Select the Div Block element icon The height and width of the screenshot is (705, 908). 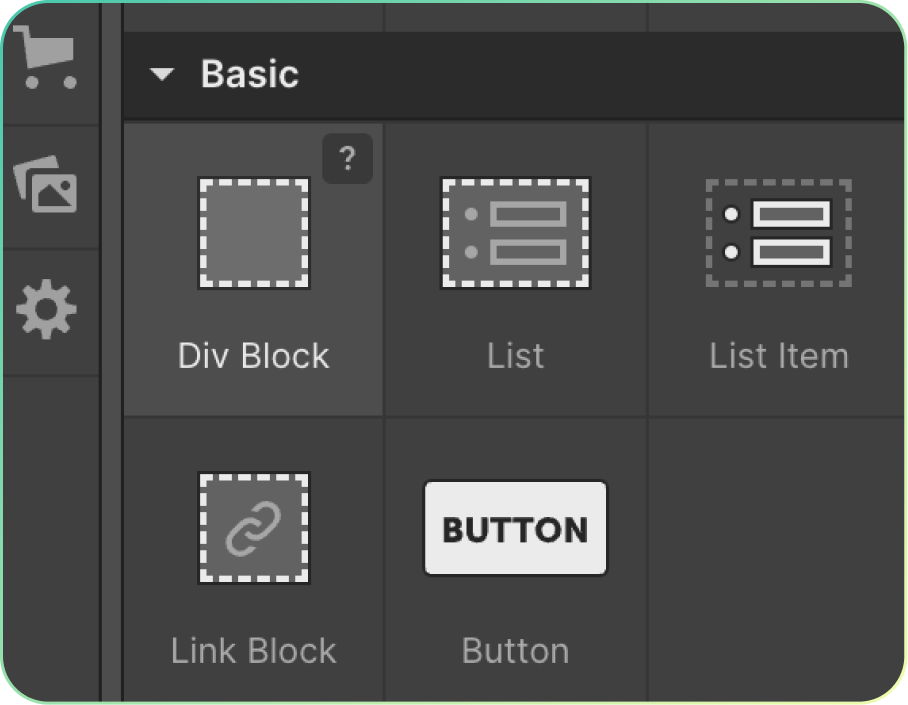(x=253, y=234)
